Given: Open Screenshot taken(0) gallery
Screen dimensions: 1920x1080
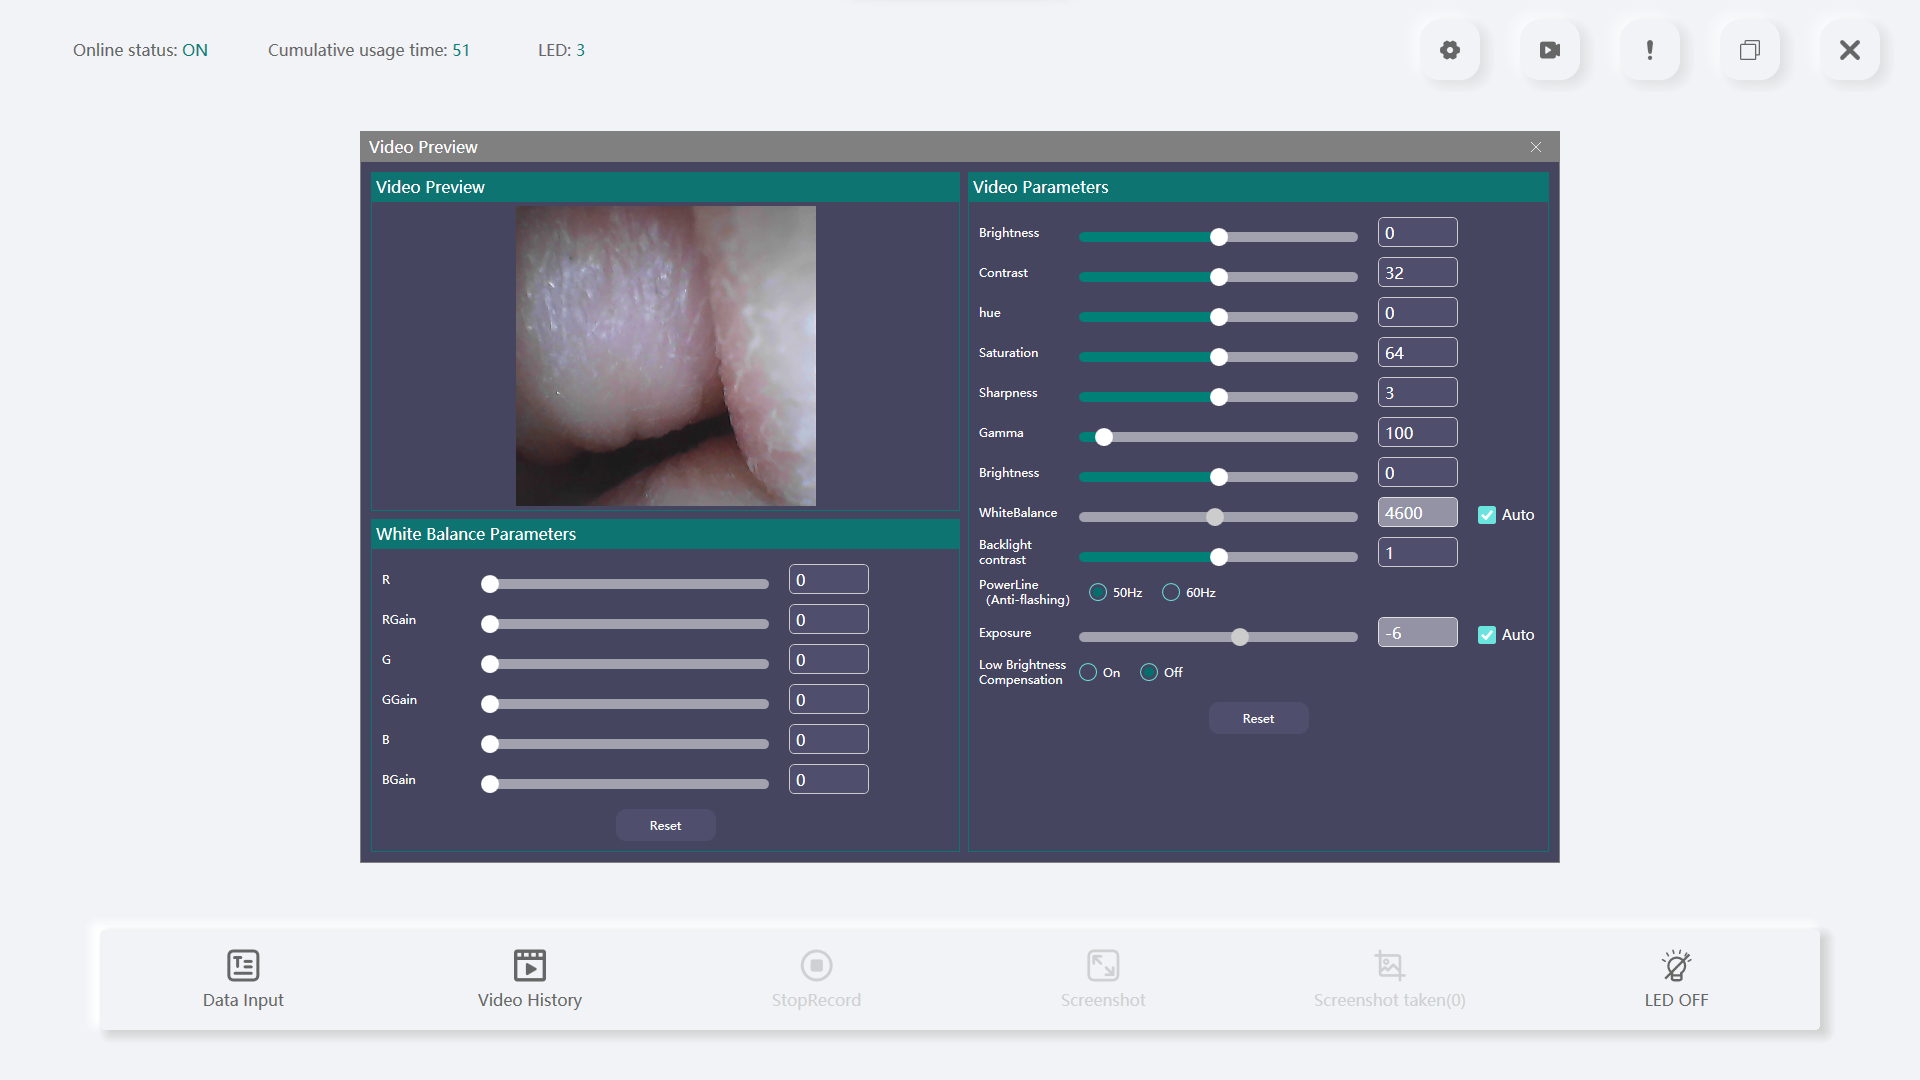Looking at the screenshot, I should (1389, 978).
